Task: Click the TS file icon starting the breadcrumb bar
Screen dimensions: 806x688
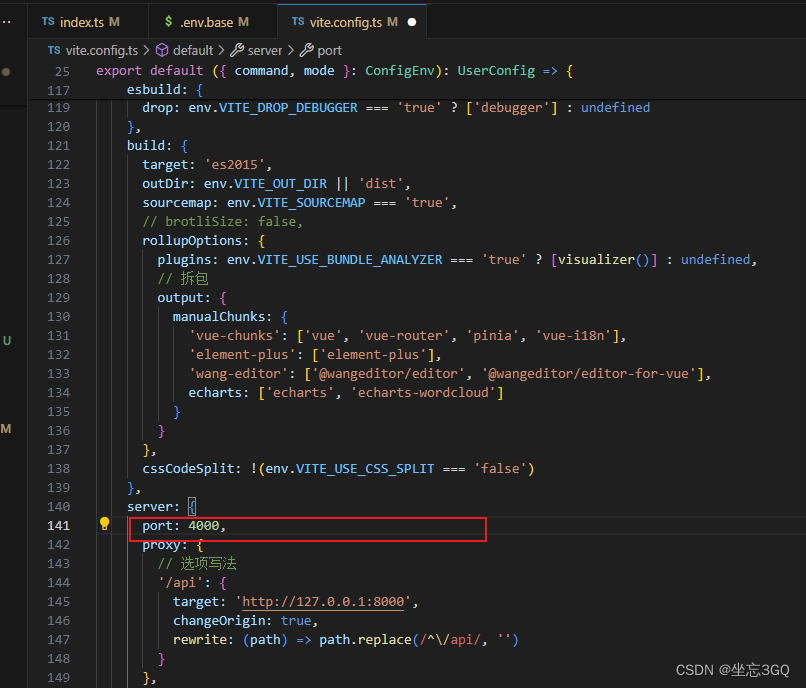Action: click(x=53, y=49)
